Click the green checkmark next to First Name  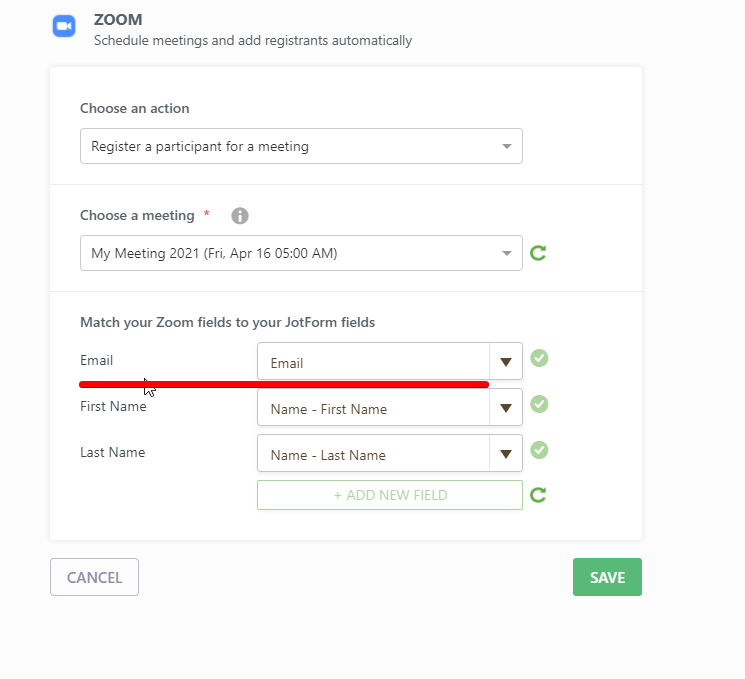pyautogui.click(x=539, y=404)
